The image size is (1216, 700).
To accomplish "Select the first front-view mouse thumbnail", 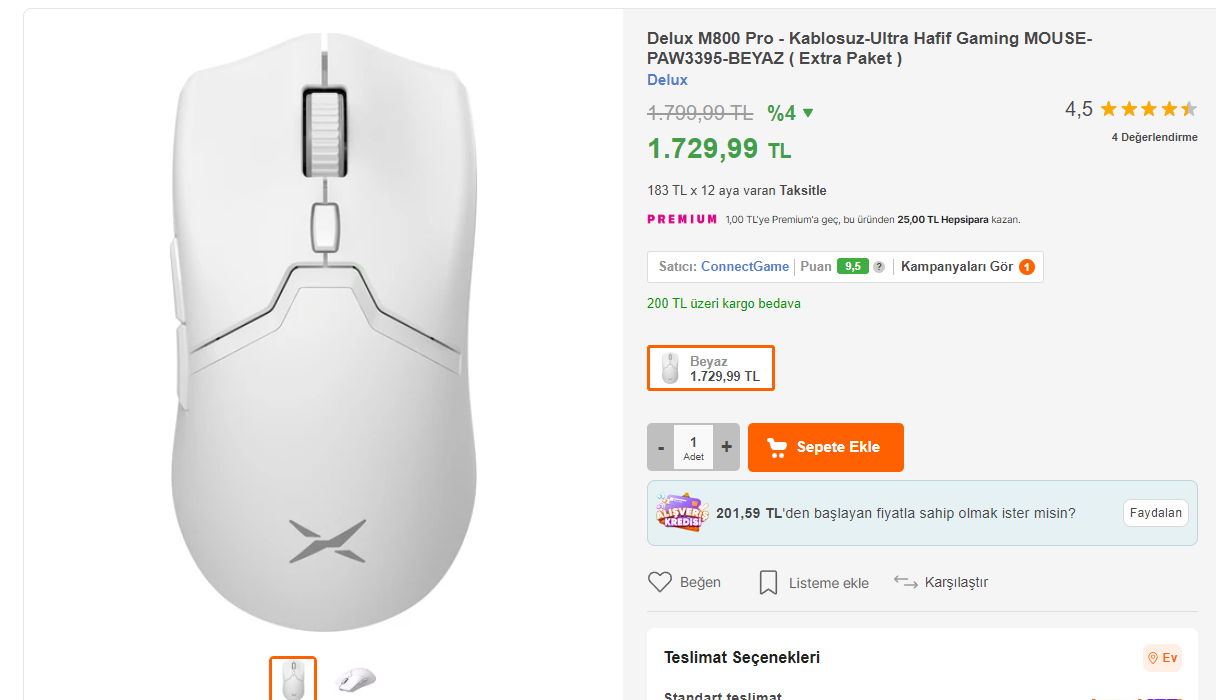I will (x=293, y=679).
